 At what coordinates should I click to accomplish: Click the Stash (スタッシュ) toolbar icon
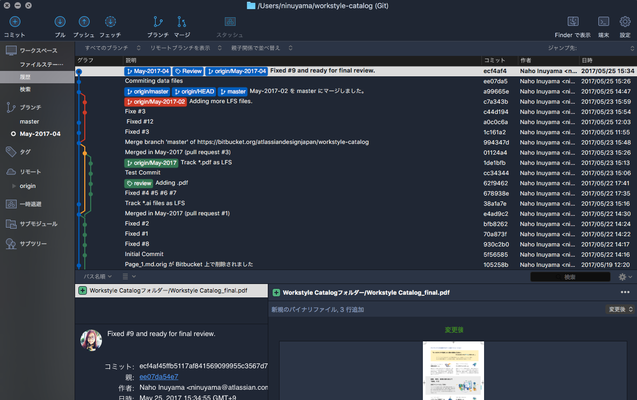(x=230, y=22)
